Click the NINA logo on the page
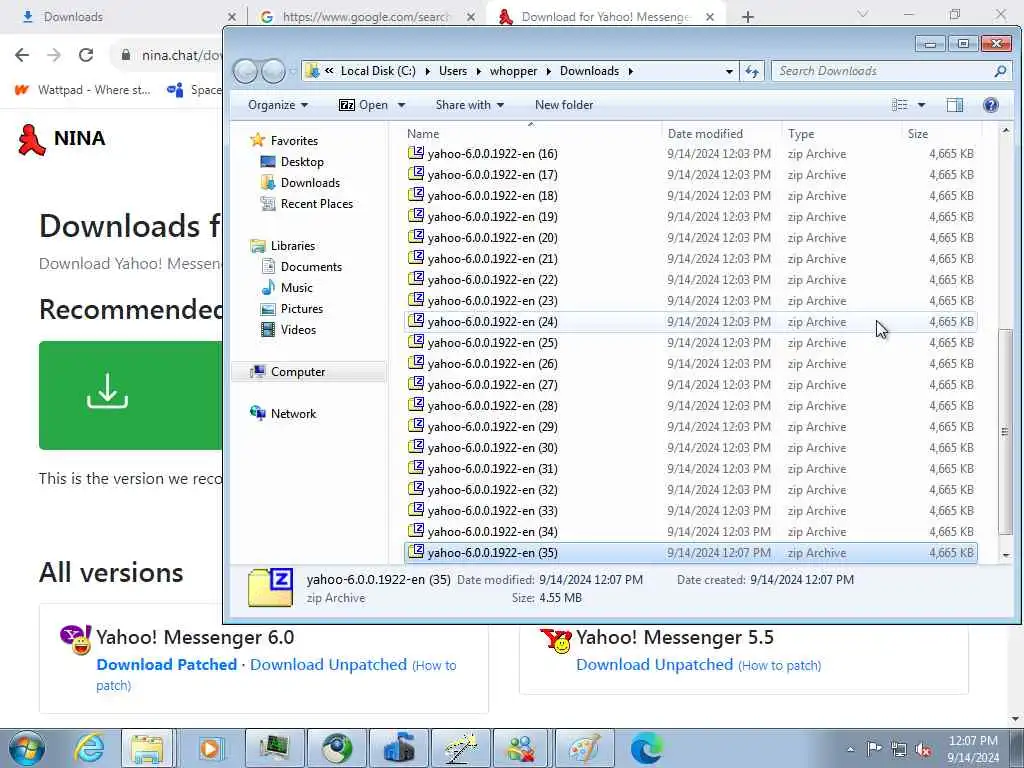1024x768 pixels. tap(61, 139)
